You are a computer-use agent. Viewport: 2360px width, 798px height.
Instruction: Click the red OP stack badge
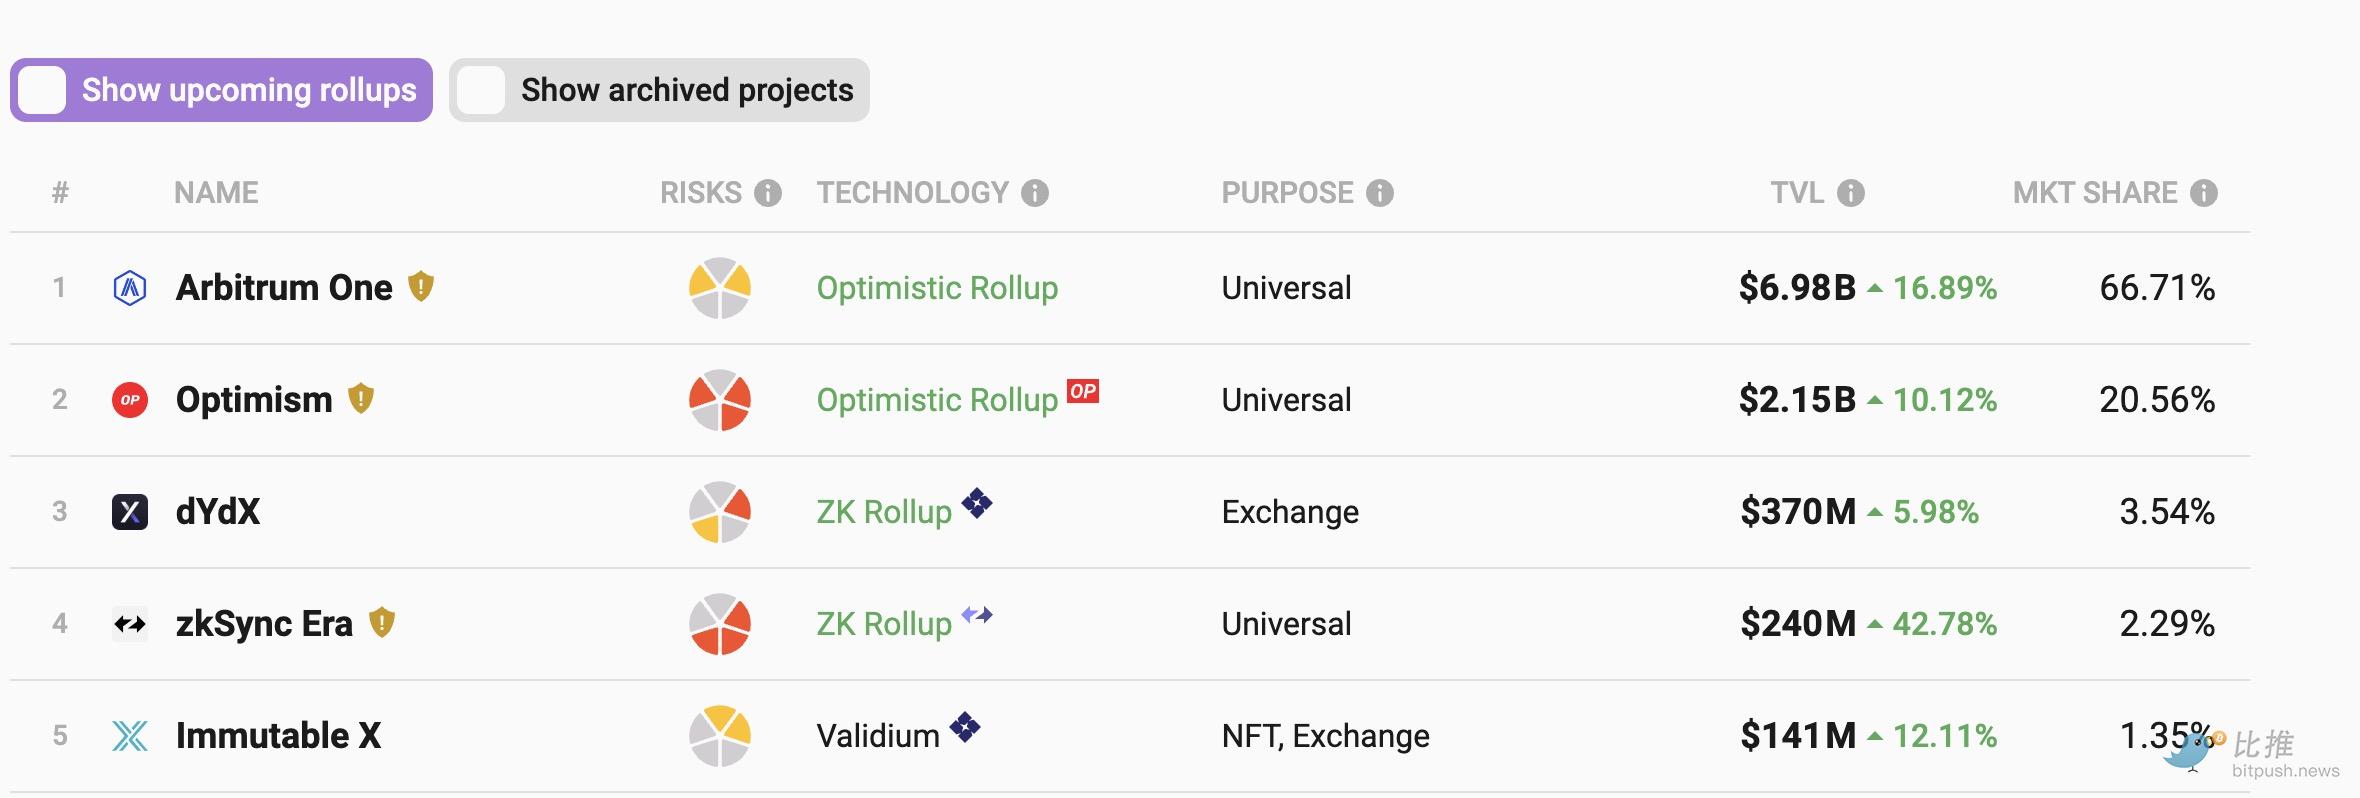pyautogui.click(x=1083, y=391)
